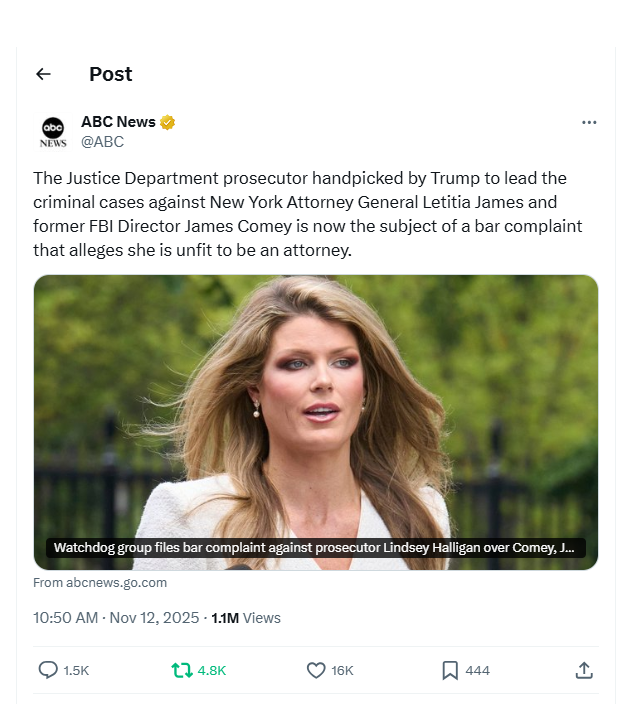Click the 1.5K replies count

(76, 670)
